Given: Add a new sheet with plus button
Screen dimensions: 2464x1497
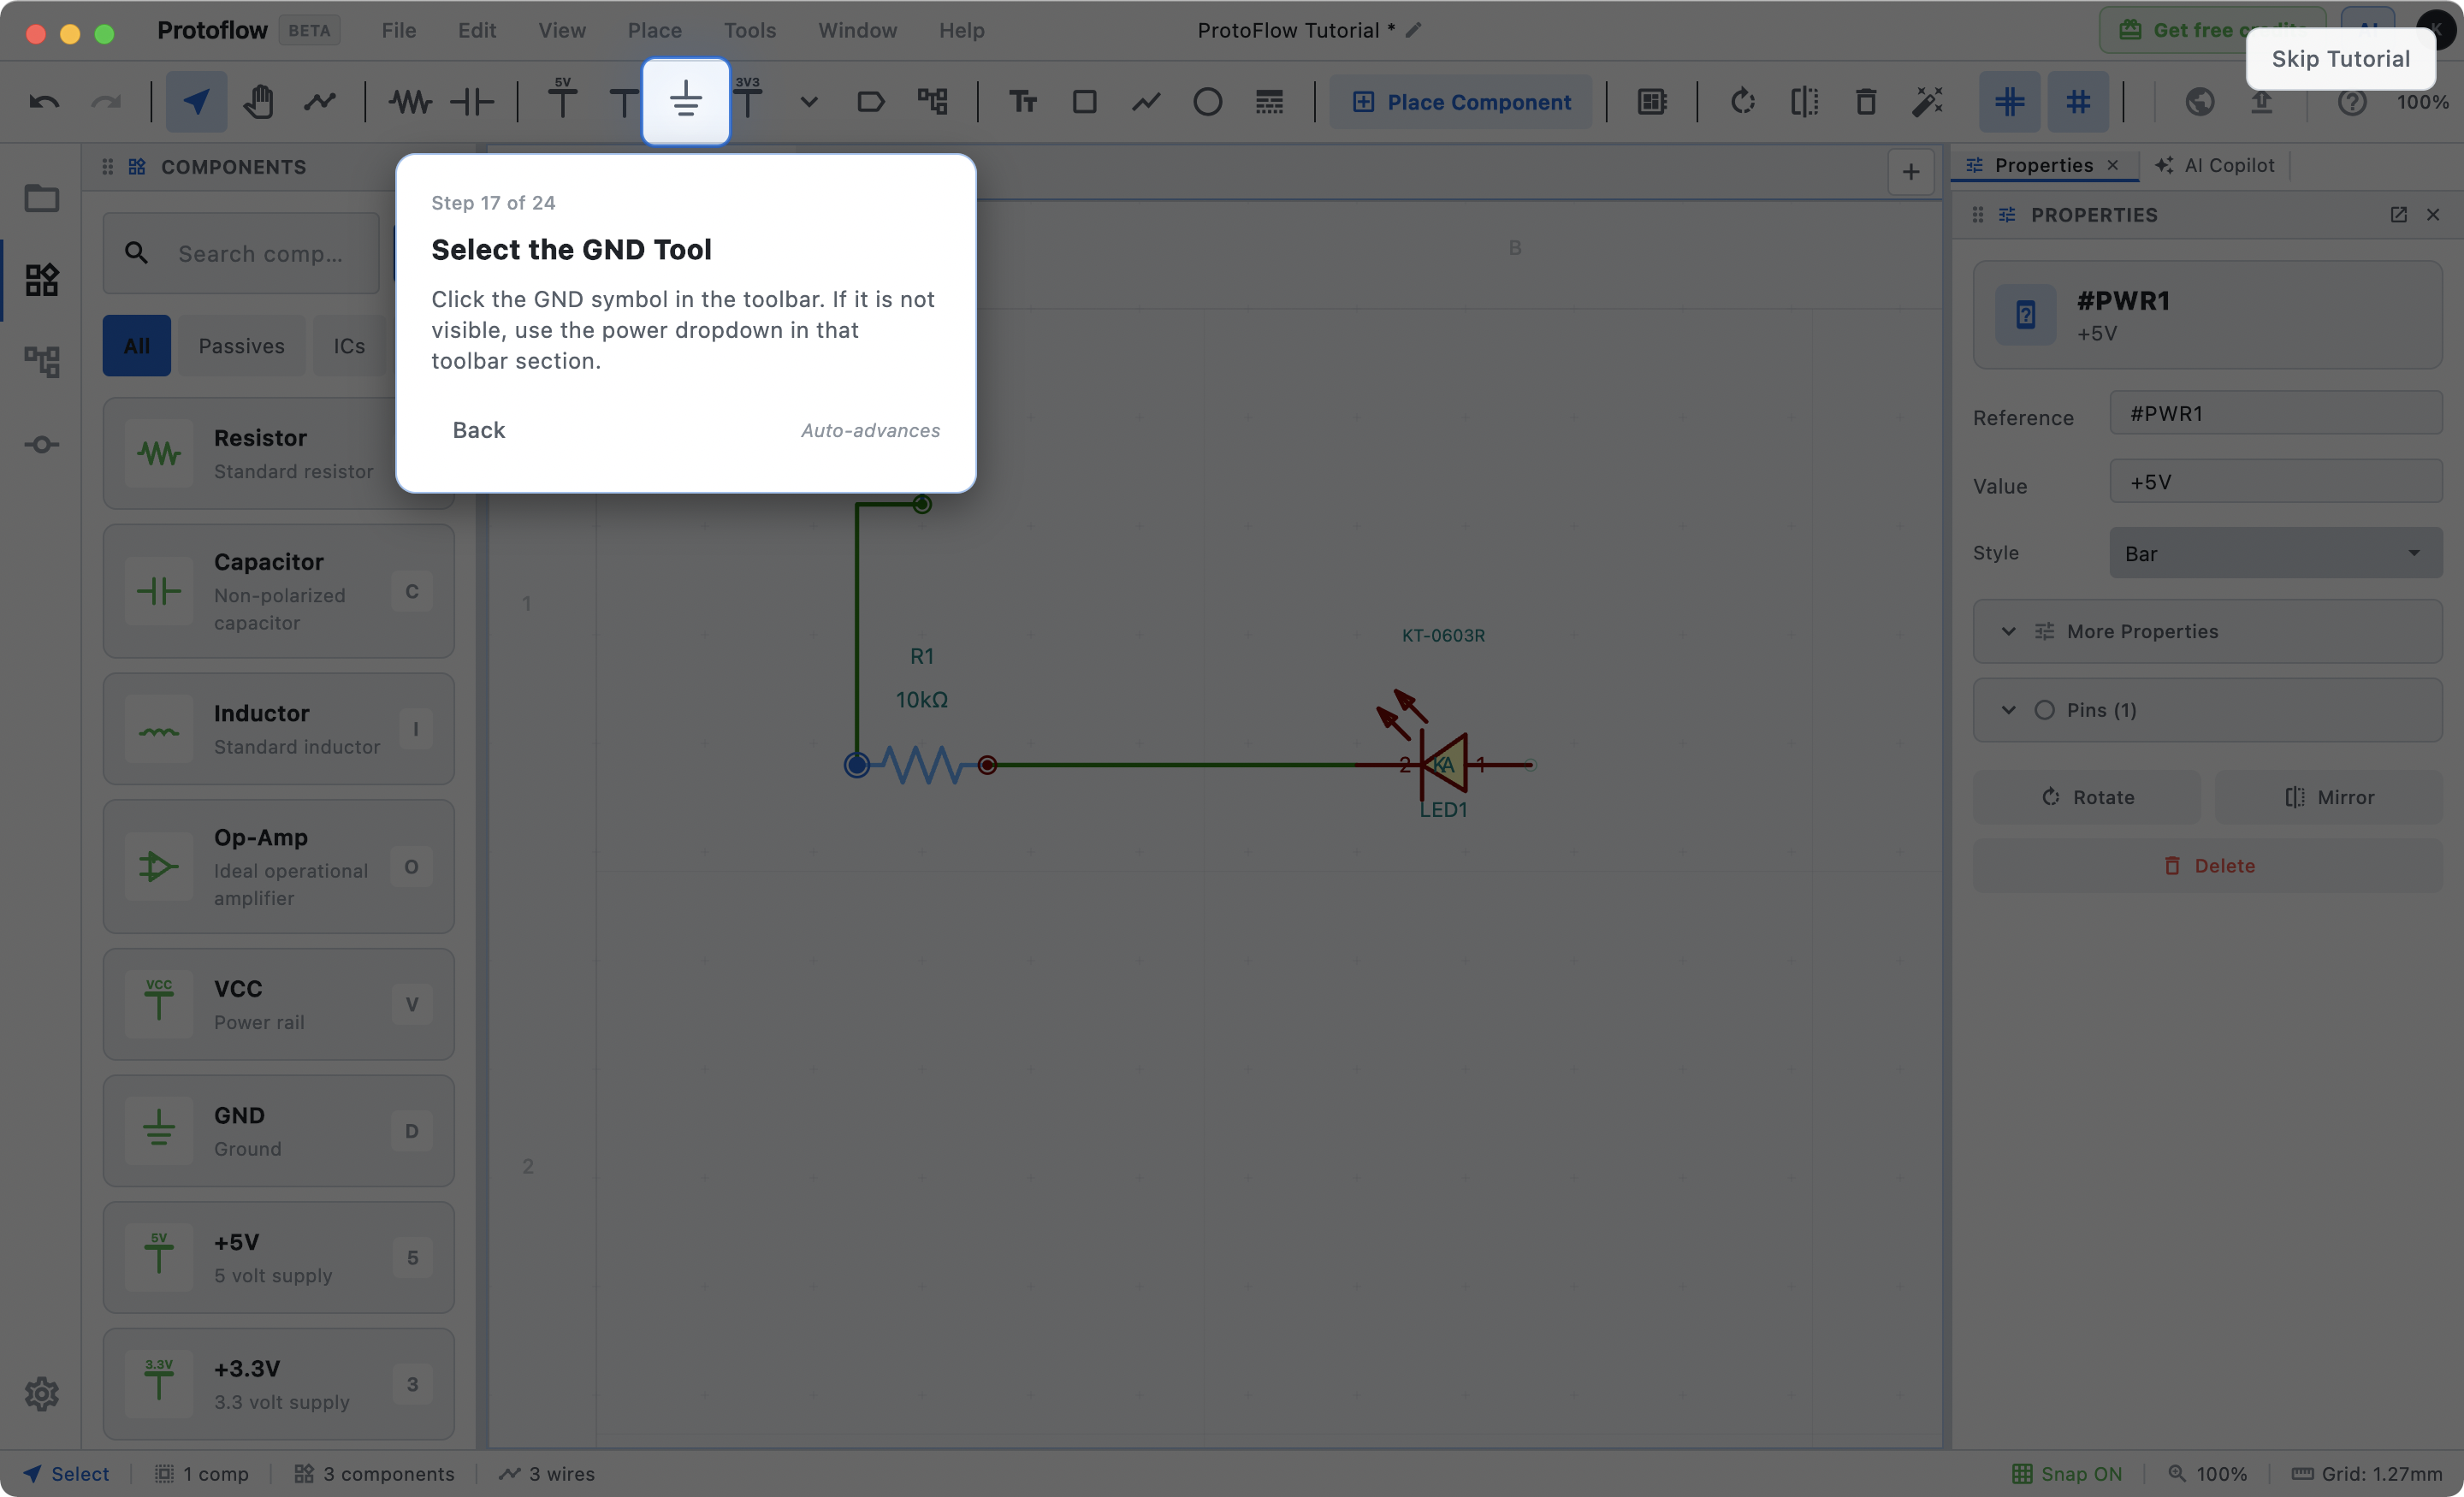Looking at the screenshot, I should pyautogui.click(x=1910, y=172).
